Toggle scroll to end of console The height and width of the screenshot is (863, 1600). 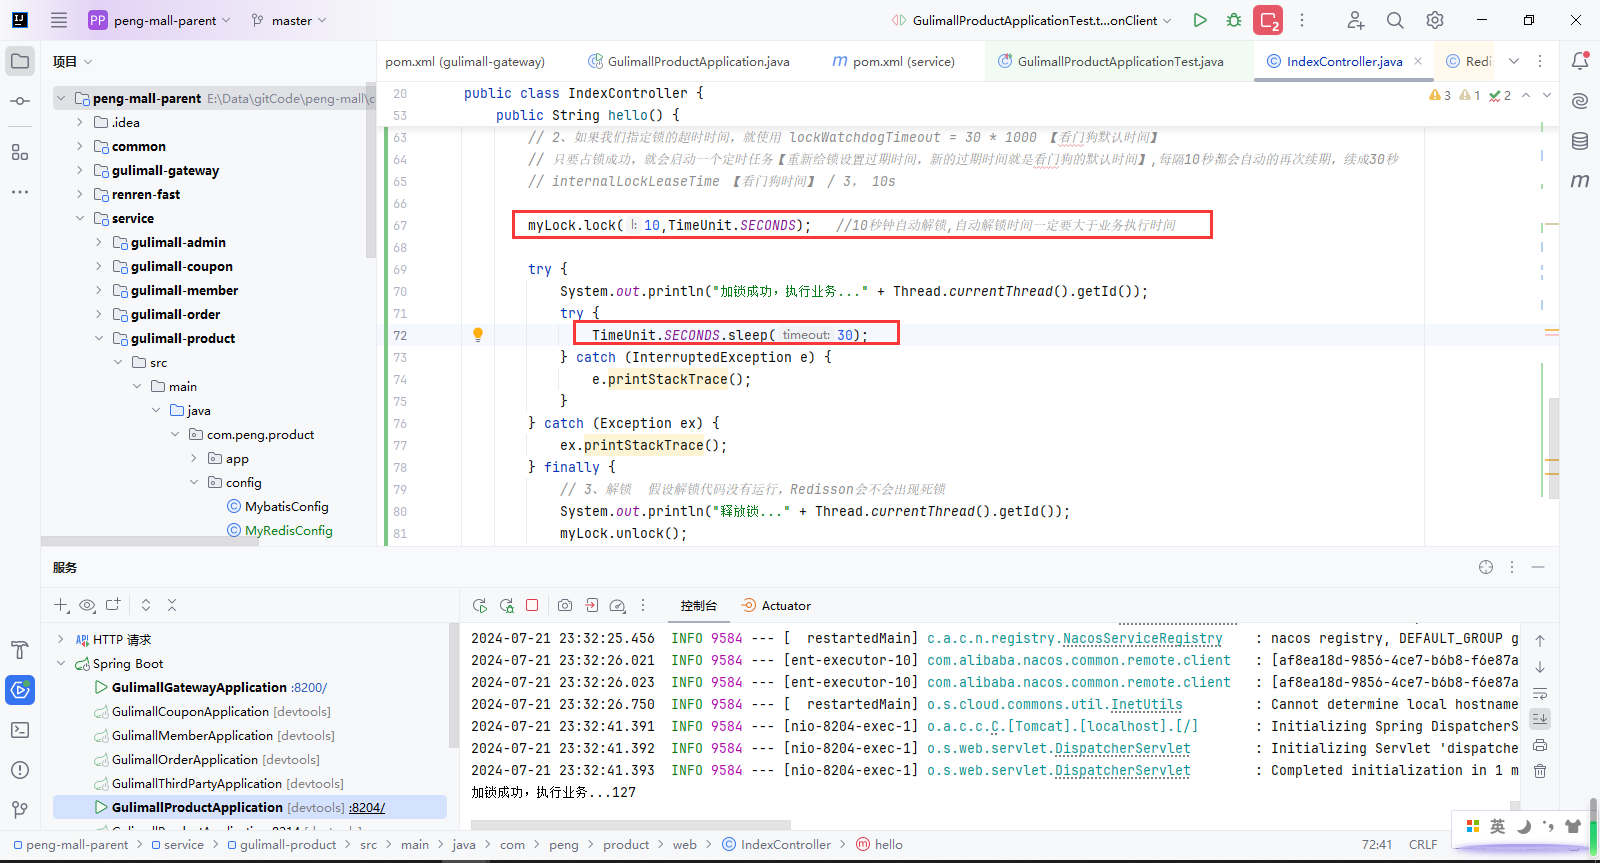coord(1540,719)
